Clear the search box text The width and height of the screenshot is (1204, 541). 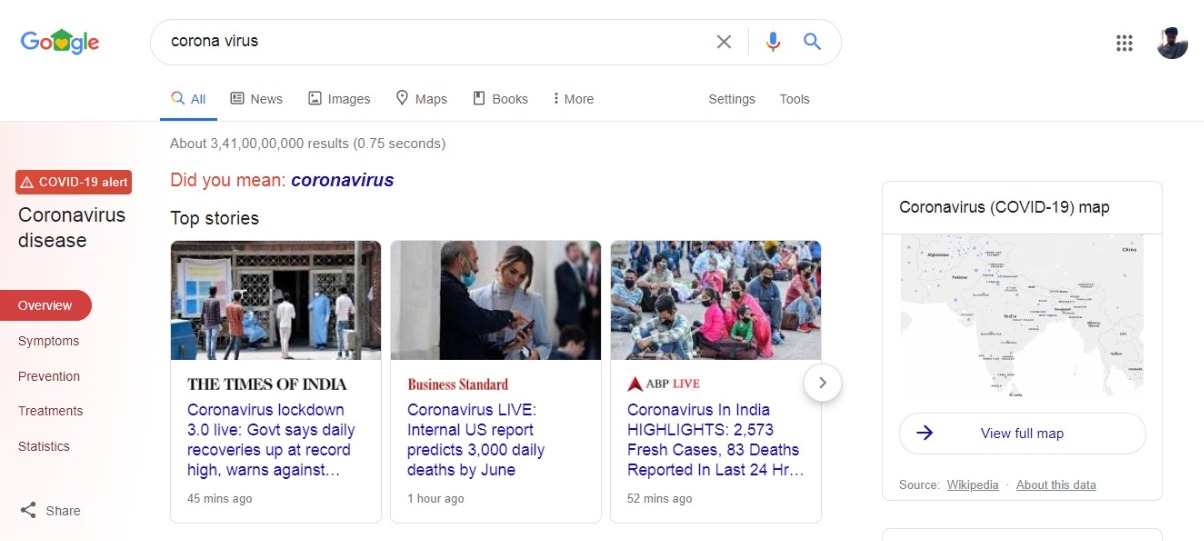tap(724, 42)
